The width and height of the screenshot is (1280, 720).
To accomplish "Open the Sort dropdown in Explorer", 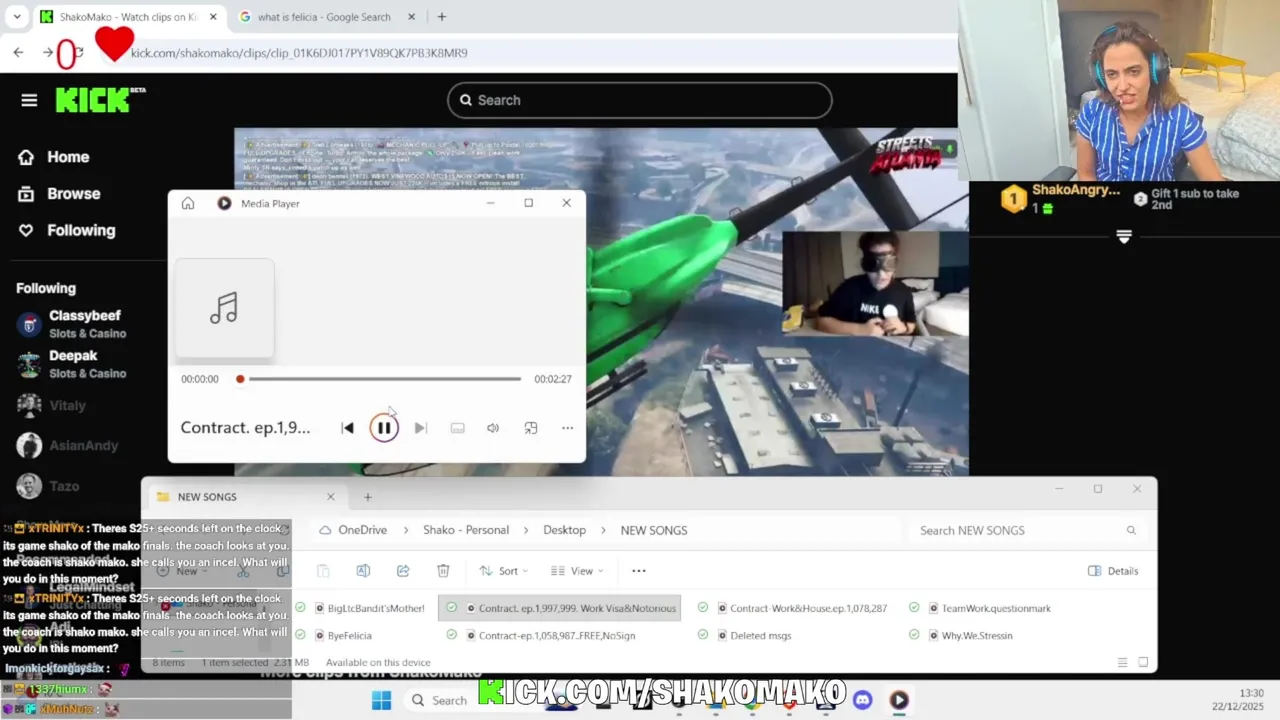I will 503,571.
